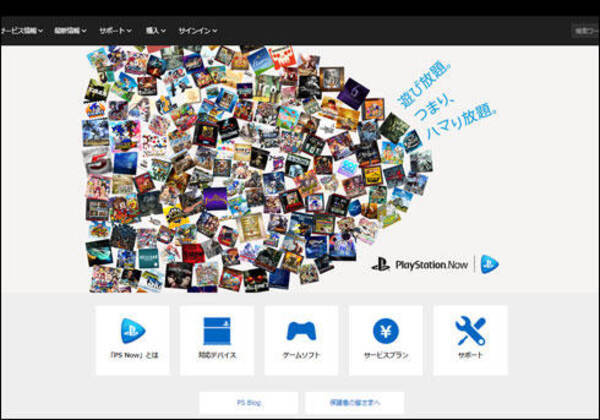
Task: Open the サポート dropdown in top navigation
Action: 115,31
